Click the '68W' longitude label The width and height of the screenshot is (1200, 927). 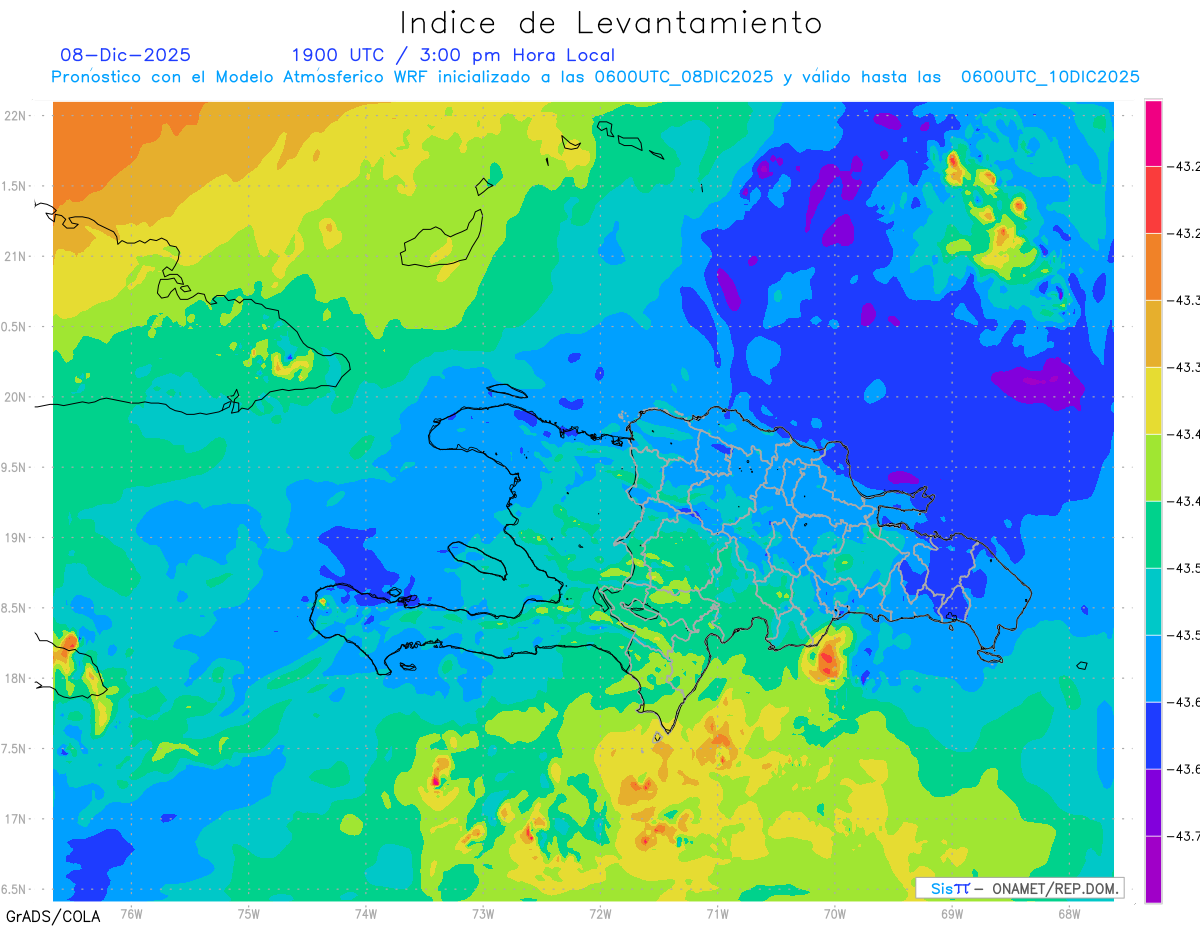tap(1069, 913)
